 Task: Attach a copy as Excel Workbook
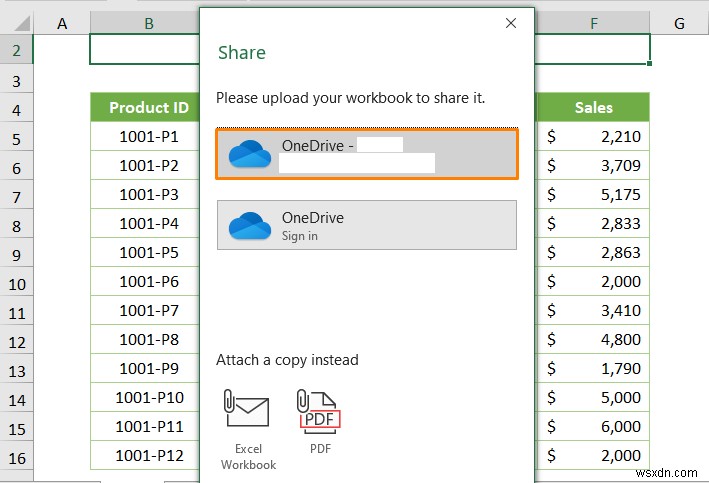(x=248, y=418)
